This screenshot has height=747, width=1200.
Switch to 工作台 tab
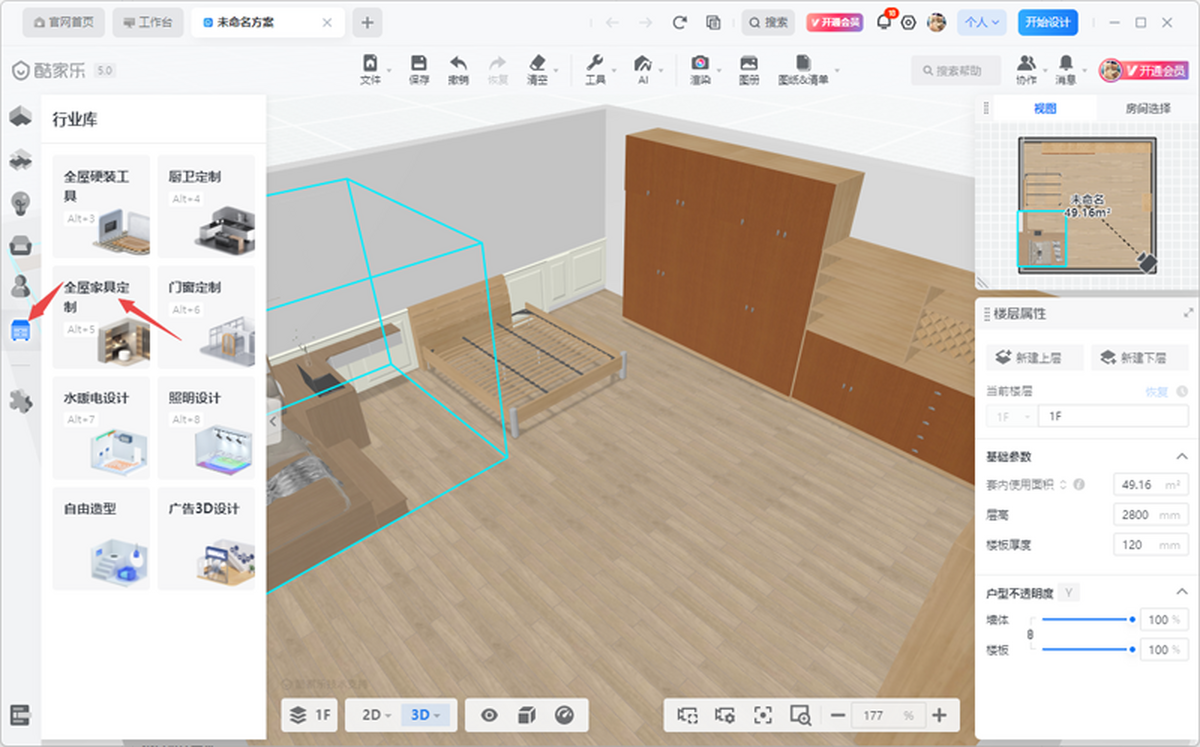pyautogui.click(x=147, y=22)
